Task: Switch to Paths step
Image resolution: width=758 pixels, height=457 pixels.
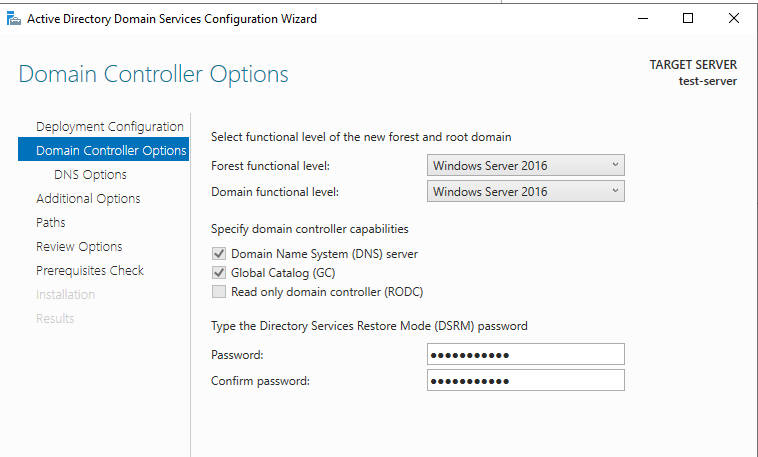Action: pyautogui.click(x=51, y=222)
